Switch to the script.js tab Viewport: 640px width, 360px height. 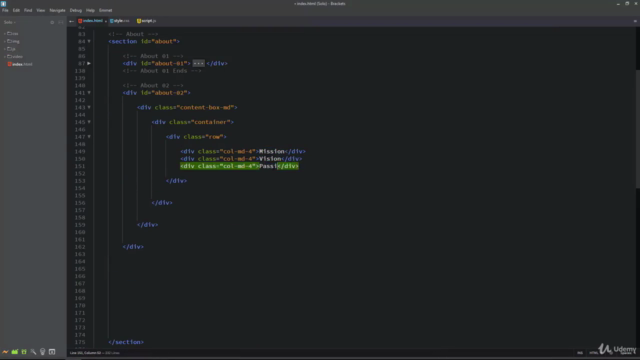(147, 21)
